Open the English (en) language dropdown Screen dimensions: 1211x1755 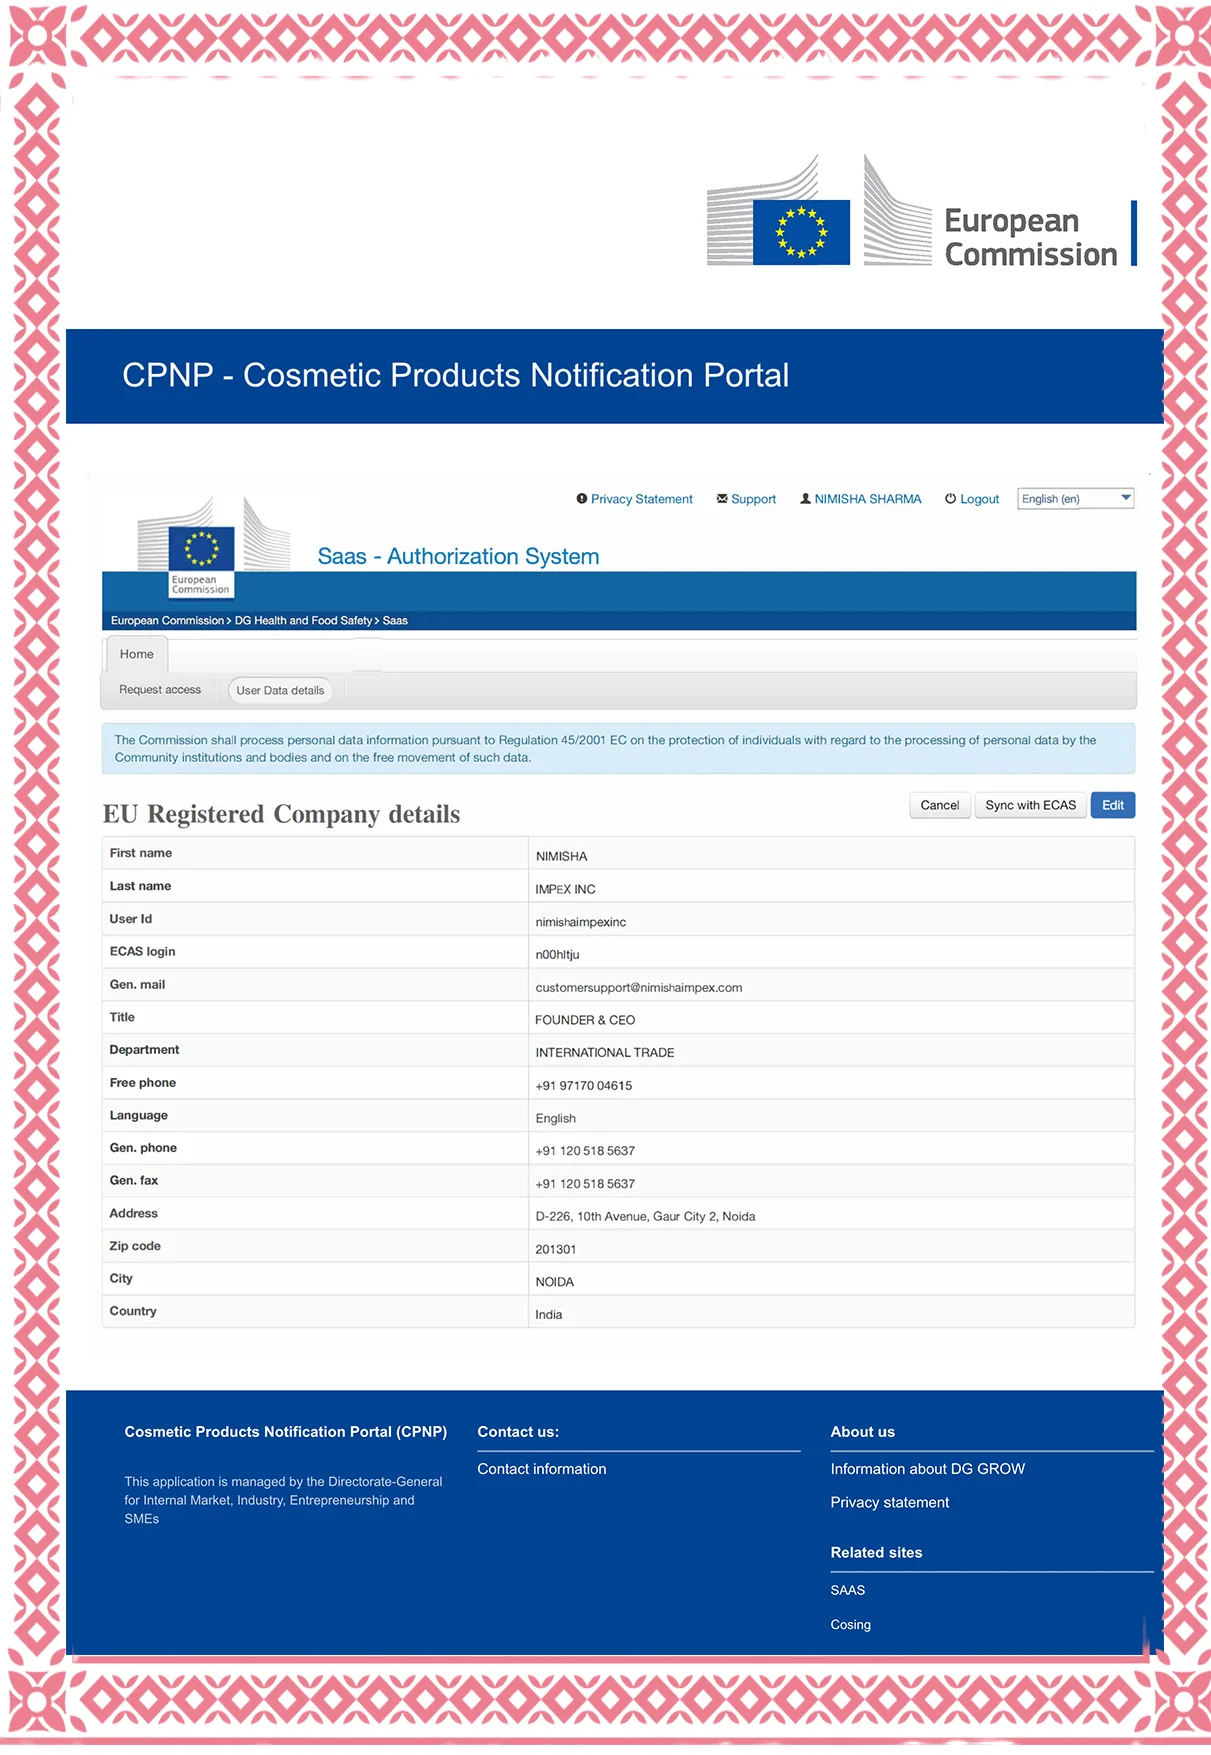(x=1075, y=499)
